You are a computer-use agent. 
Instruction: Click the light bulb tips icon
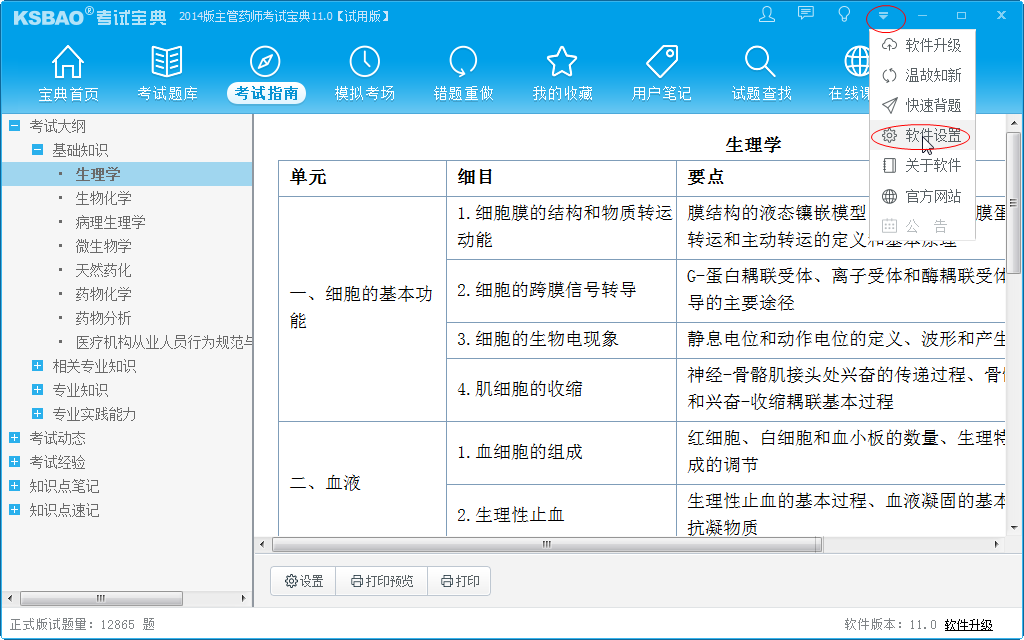click(x=844, y=14)
